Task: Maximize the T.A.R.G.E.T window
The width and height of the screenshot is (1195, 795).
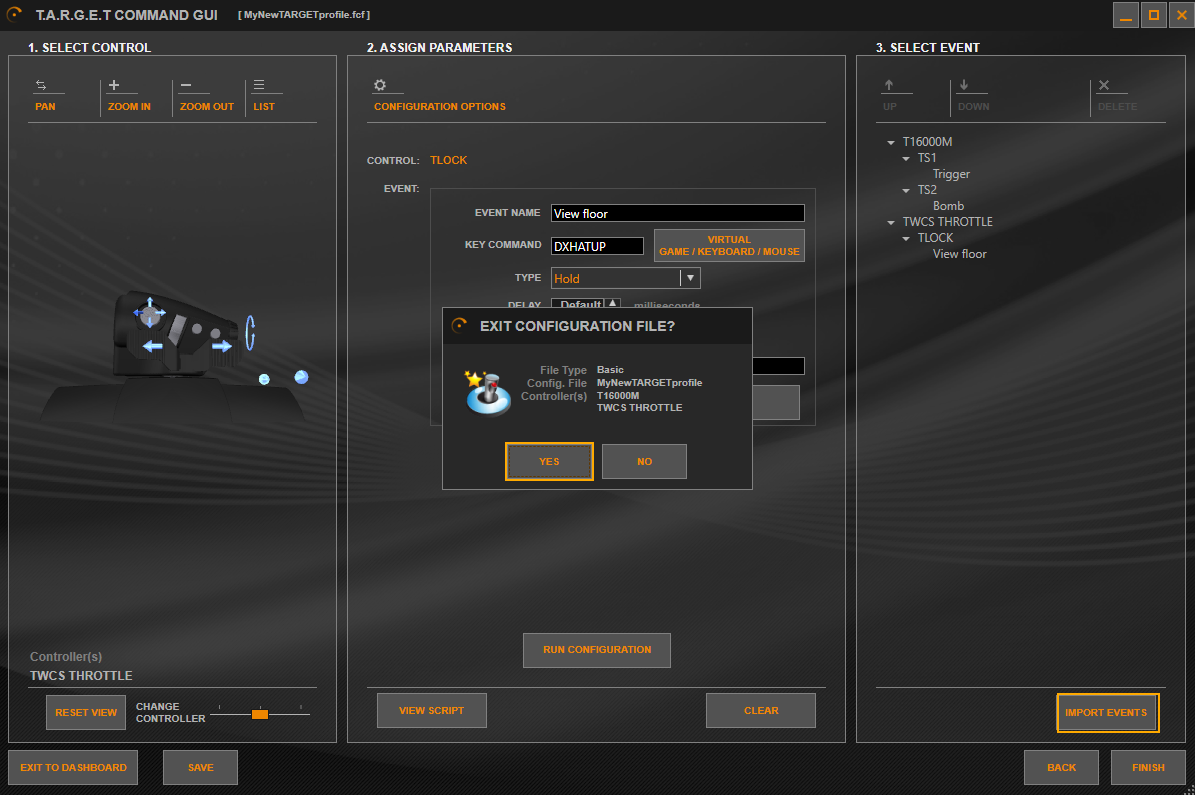Action: tap(1154, 14)
